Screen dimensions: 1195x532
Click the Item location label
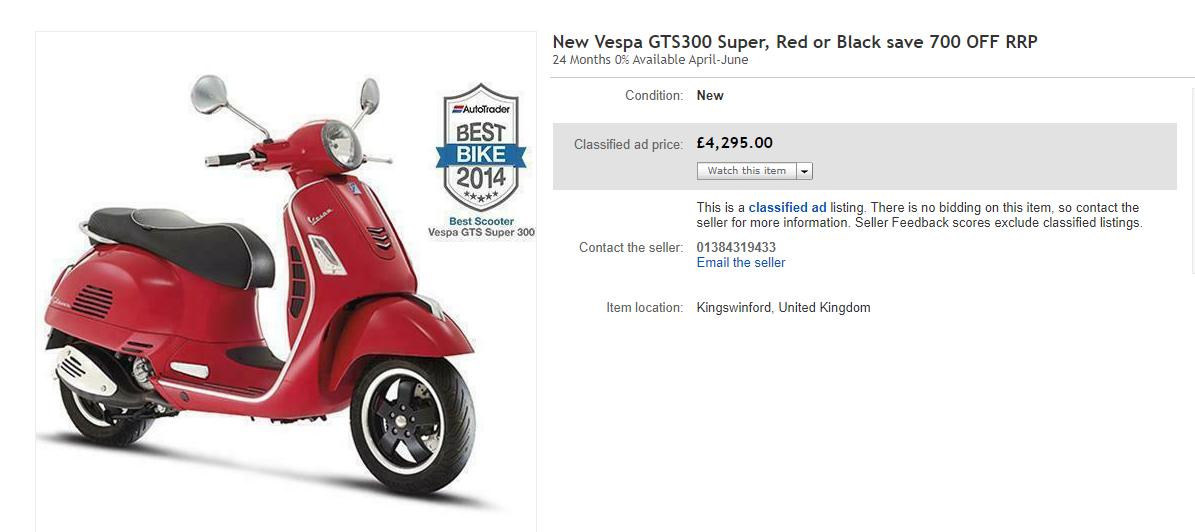[644, 308]
